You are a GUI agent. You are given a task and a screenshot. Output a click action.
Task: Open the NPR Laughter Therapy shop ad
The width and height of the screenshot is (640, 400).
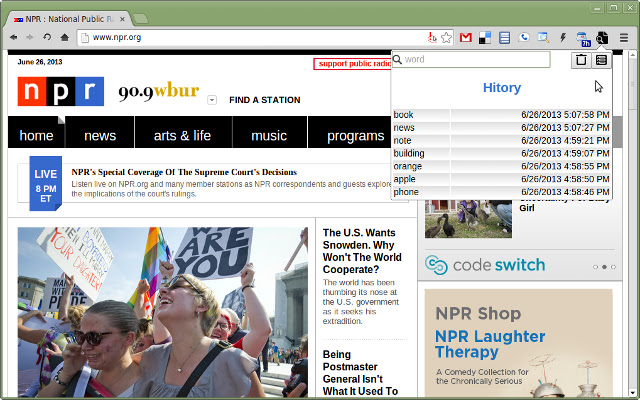point(518,343)
